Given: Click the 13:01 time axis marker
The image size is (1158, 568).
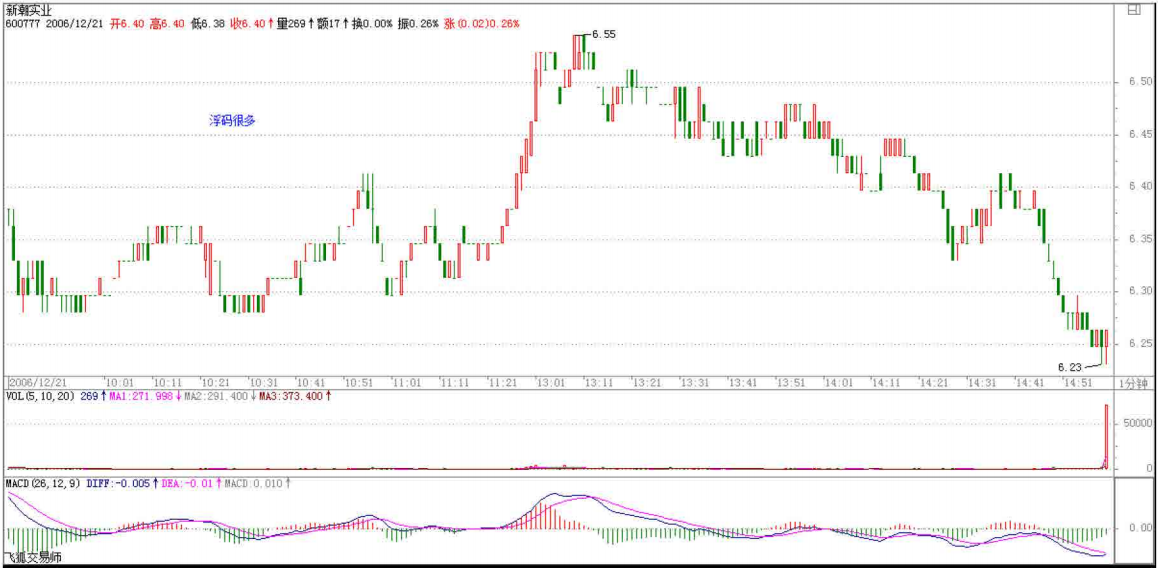Looking at the screenshot, I should [x=551, y=383].
